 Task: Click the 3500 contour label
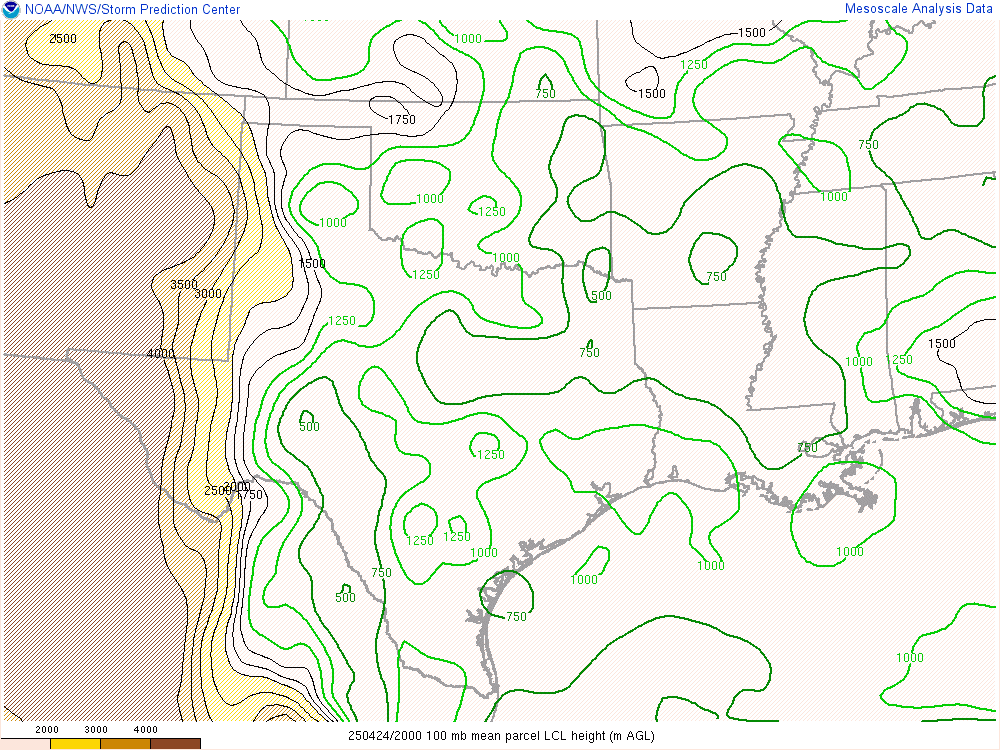point(184,285)
